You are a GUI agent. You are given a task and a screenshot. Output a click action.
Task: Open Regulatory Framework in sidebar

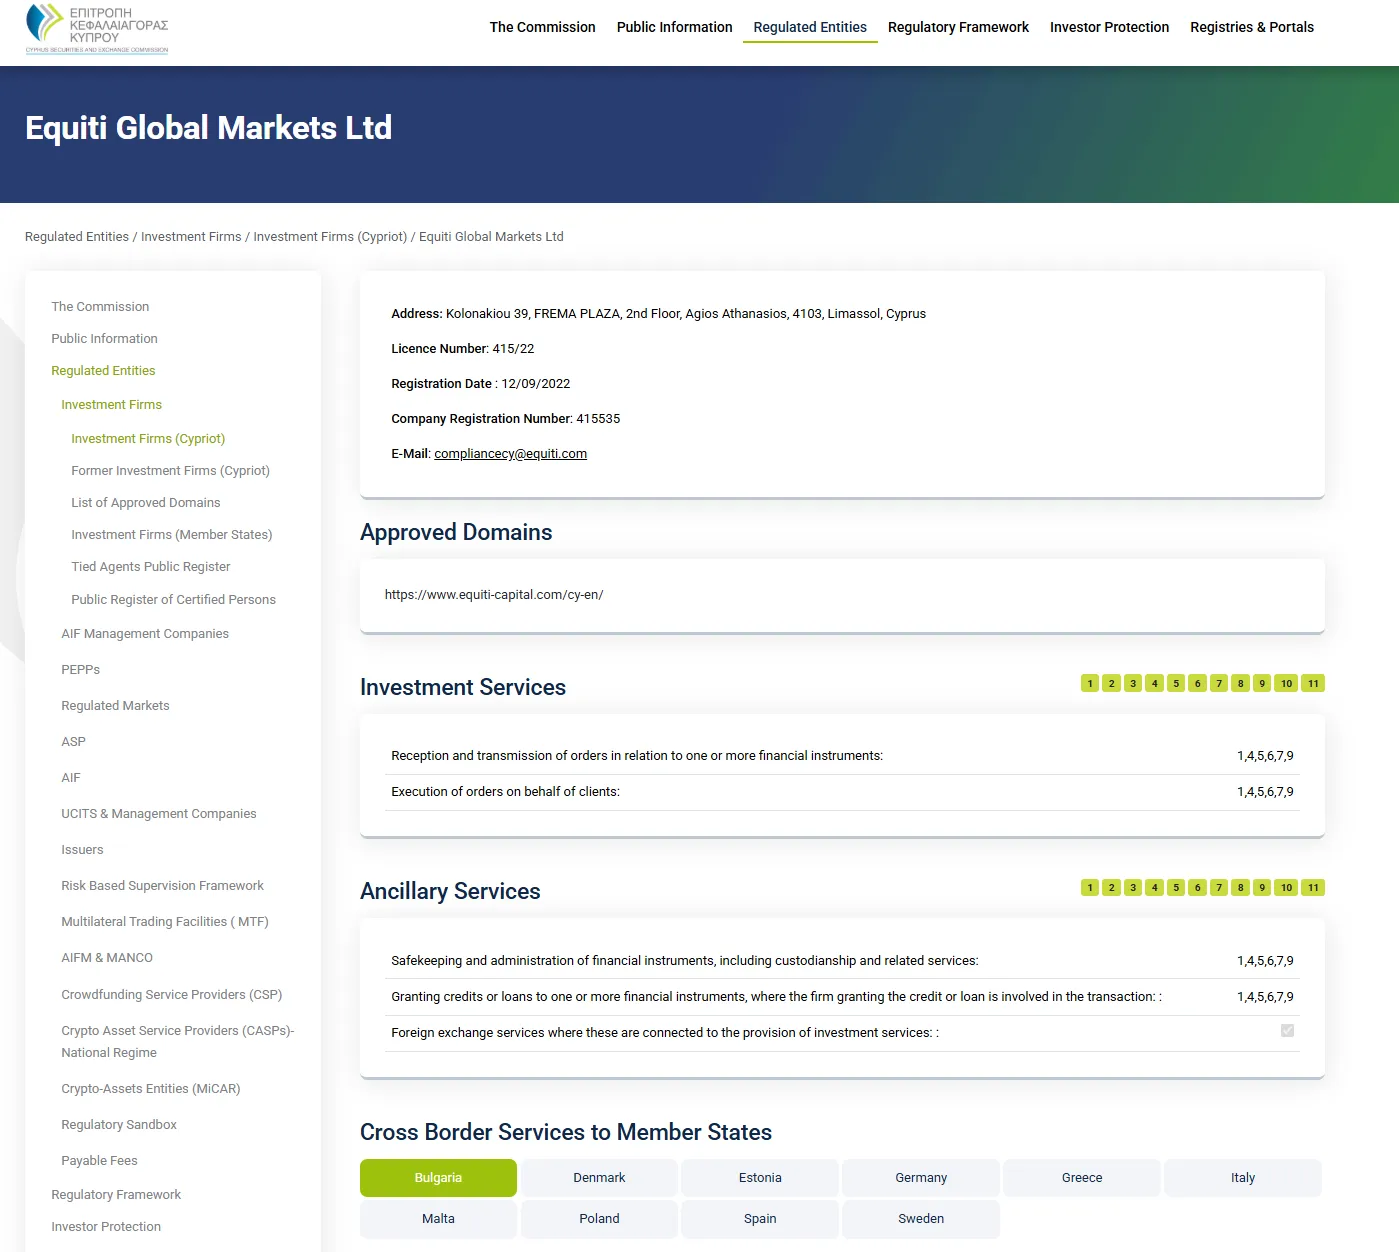click(116, 1195)
